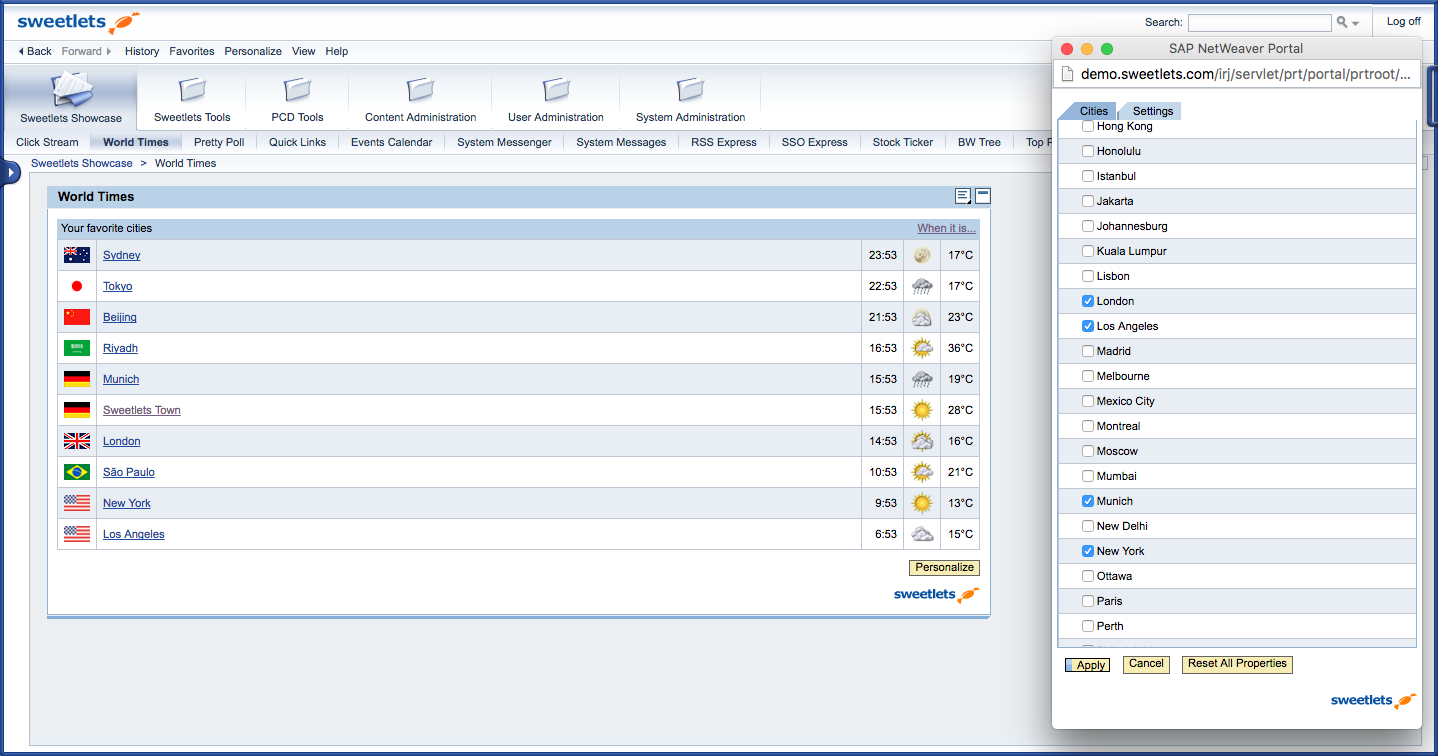Image resolution: width=1438 pixels, height=756 pixels.
Task: Open the Sweetlets Tools folder icon
Action: point(192,90)
